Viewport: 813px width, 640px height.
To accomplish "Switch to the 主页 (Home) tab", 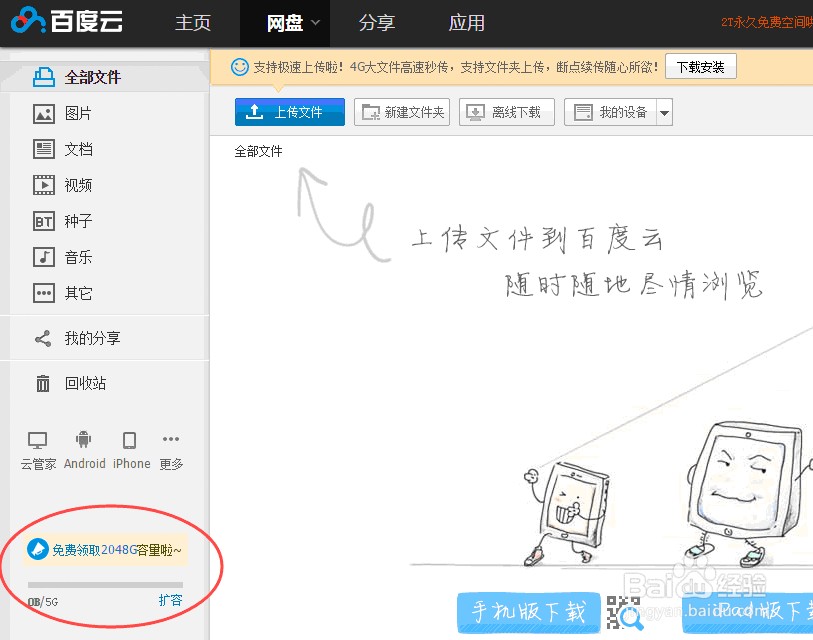I will point(192,23).
